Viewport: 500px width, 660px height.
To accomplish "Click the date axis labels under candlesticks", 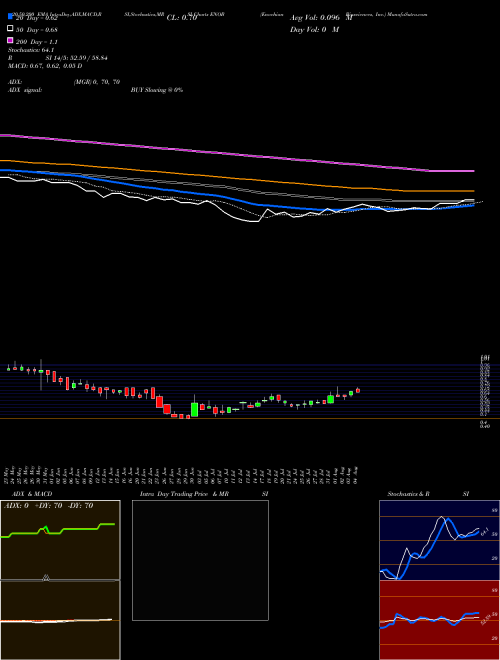I will click(182, 475).
